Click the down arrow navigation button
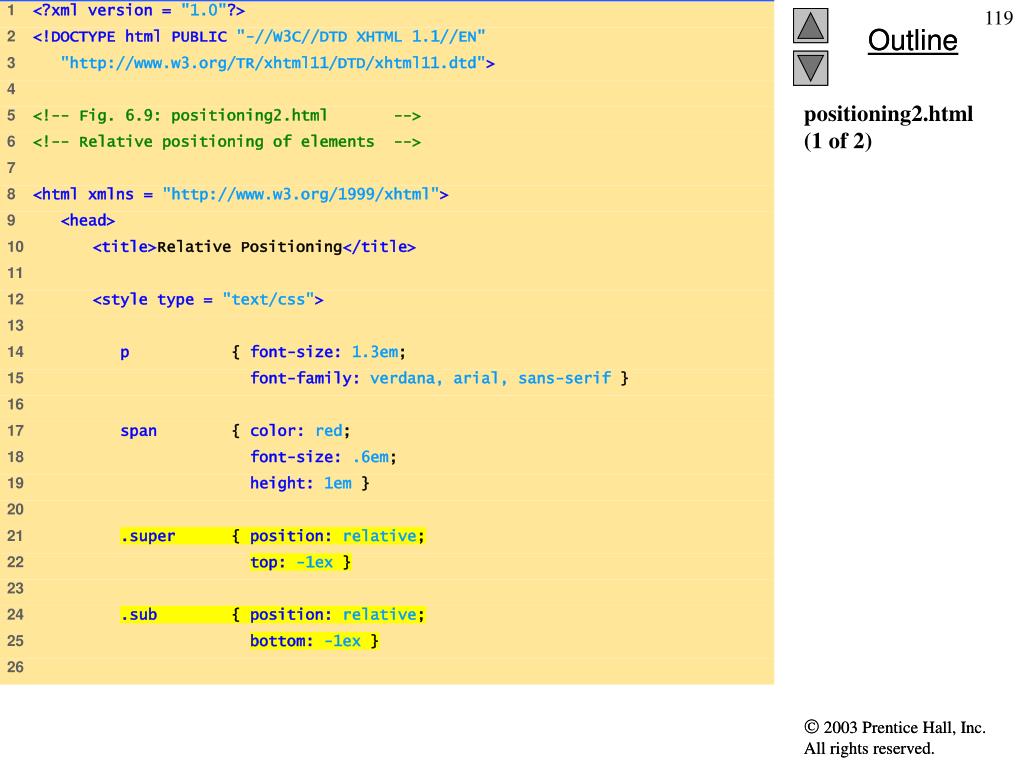The width and height of the screenshot is (1024, 768). click(x=810, y=68)
